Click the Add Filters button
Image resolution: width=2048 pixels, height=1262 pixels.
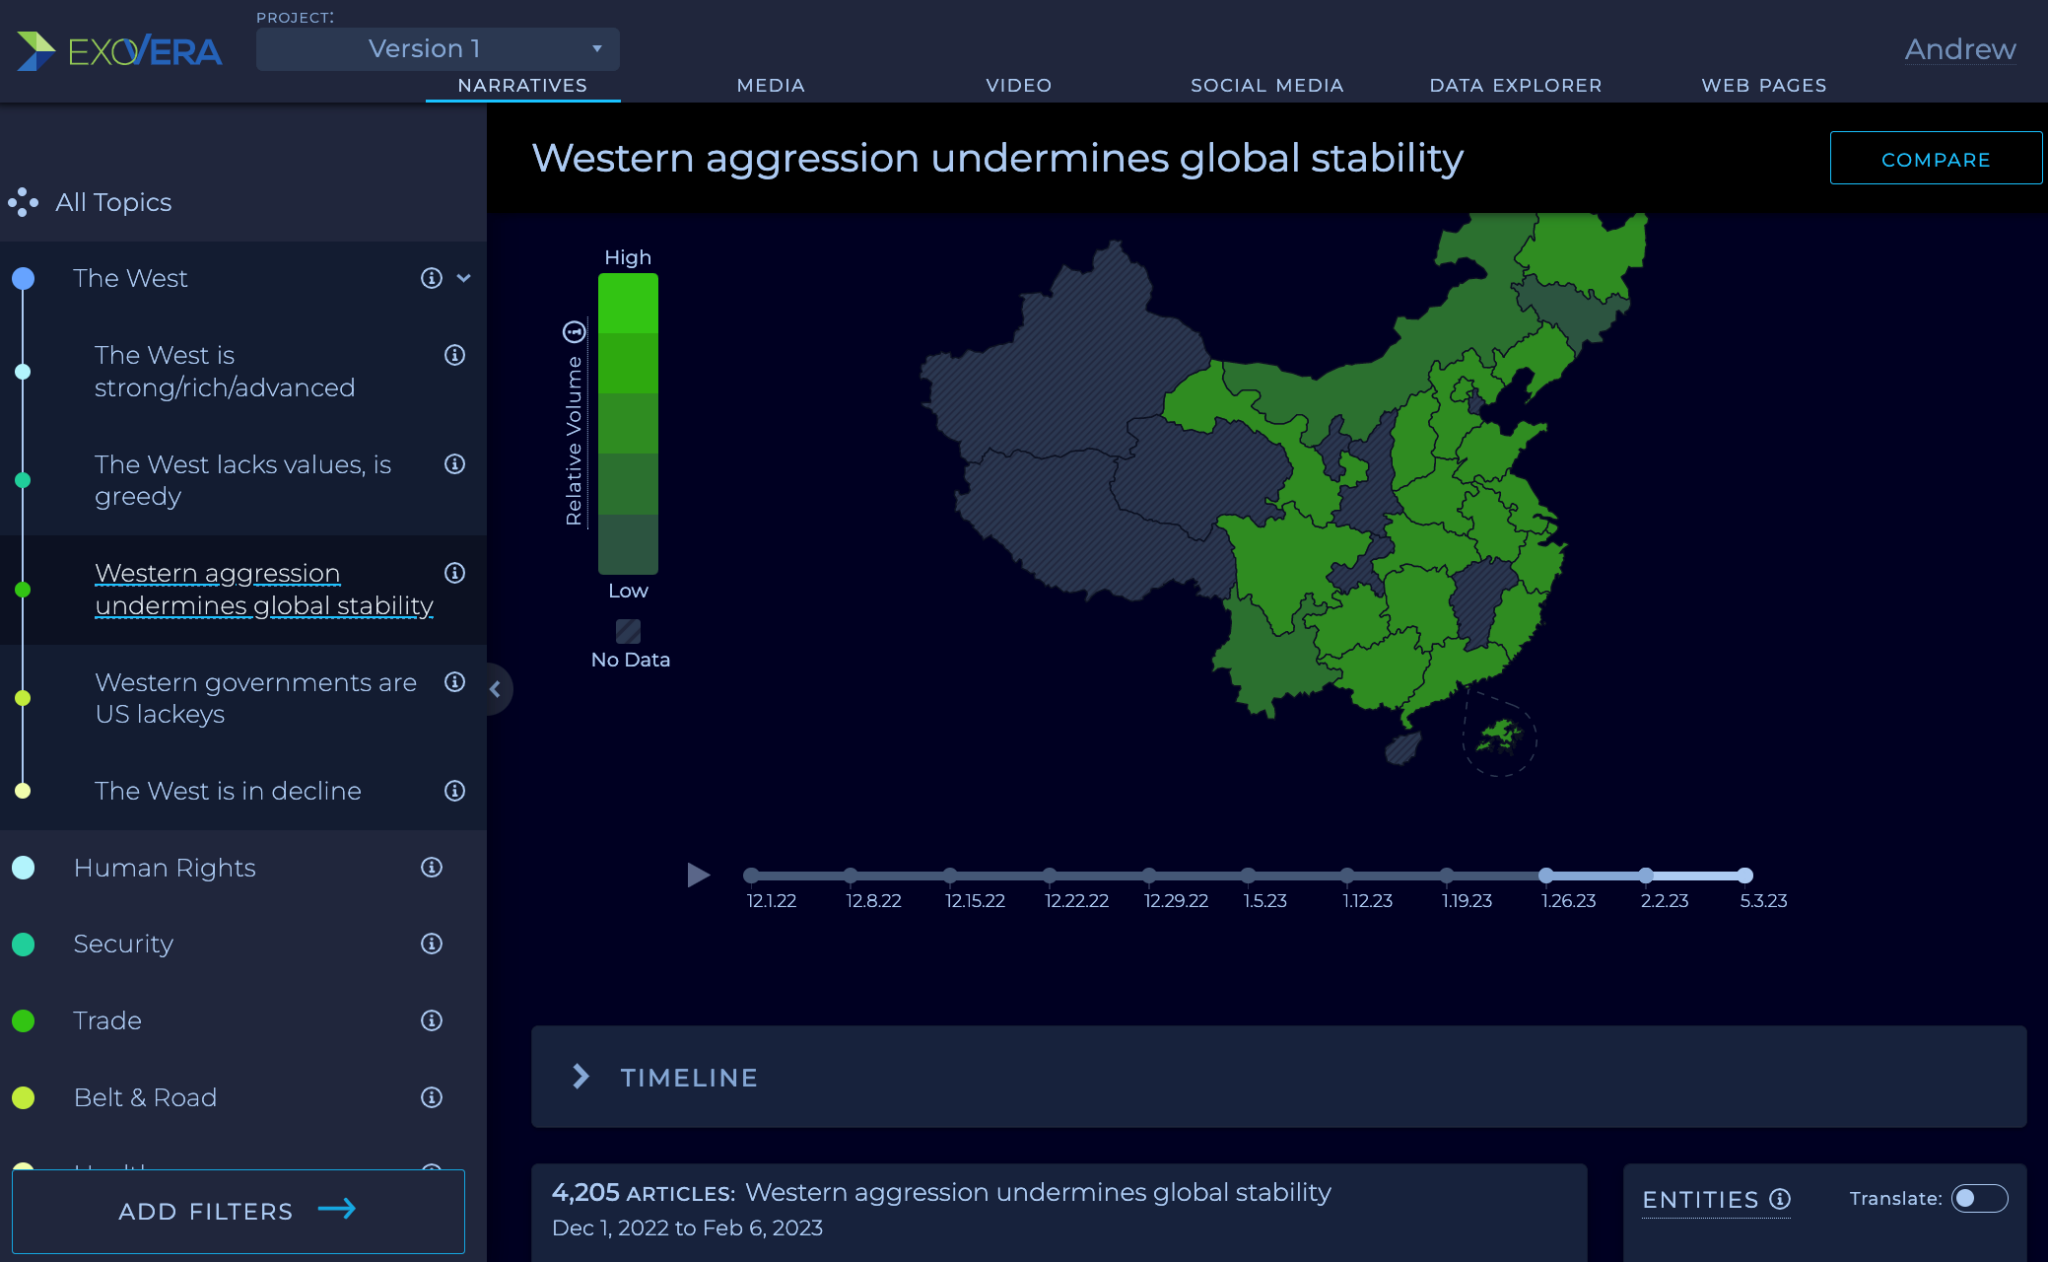[238, 1211]
